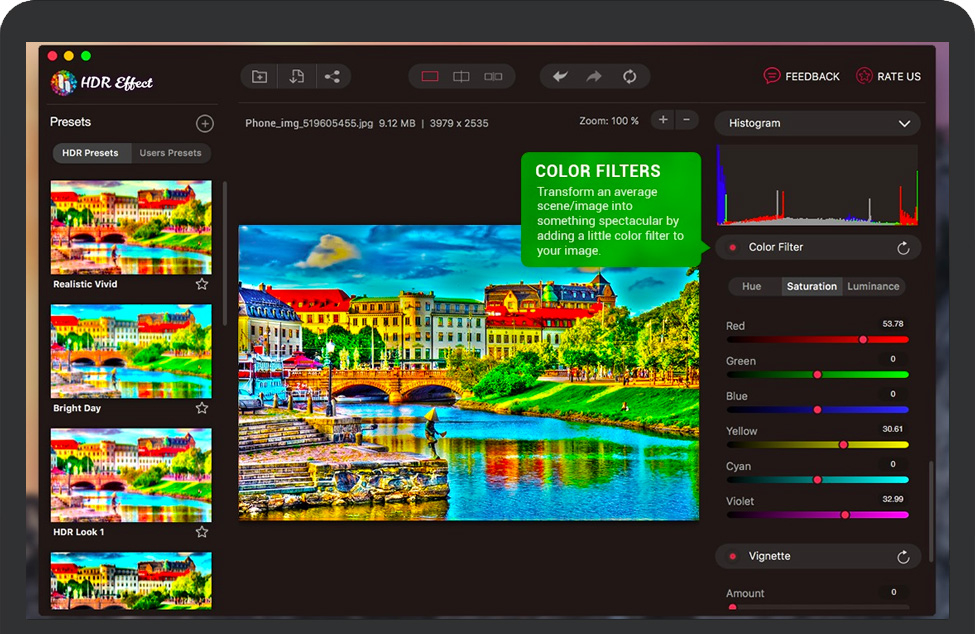Click the redo arrow
Viewport: 975px width, 634px height.
coord(594,77)
